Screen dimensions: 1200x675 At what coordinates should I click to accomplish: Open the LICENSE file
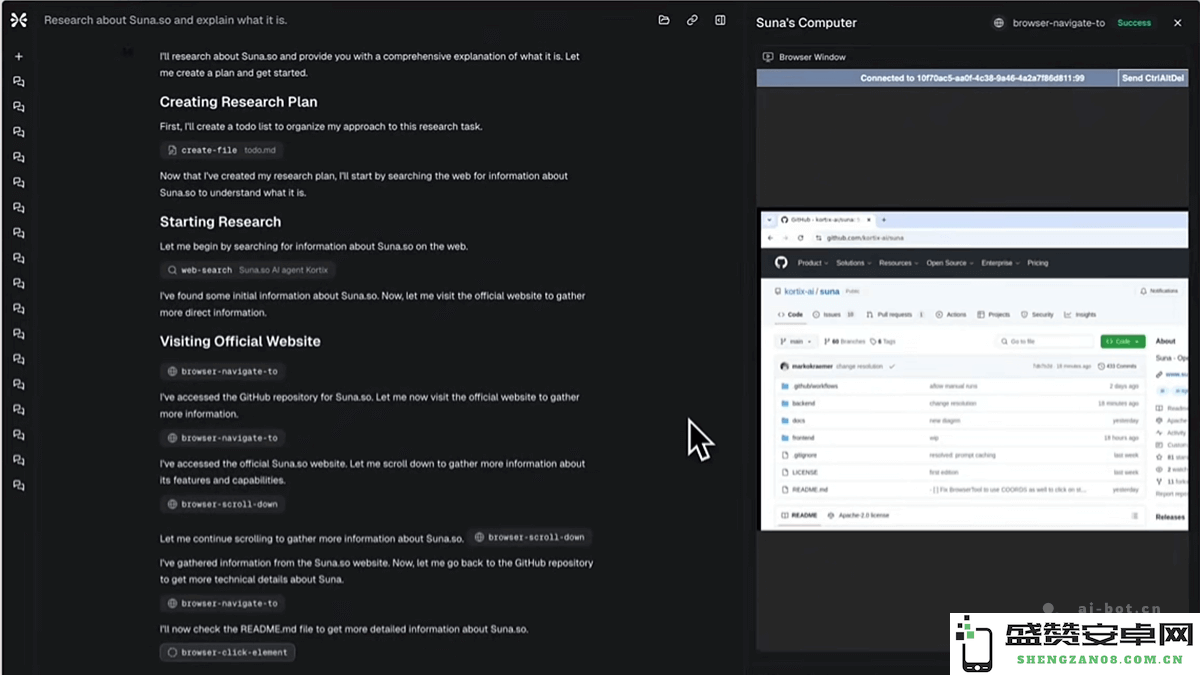805,472
